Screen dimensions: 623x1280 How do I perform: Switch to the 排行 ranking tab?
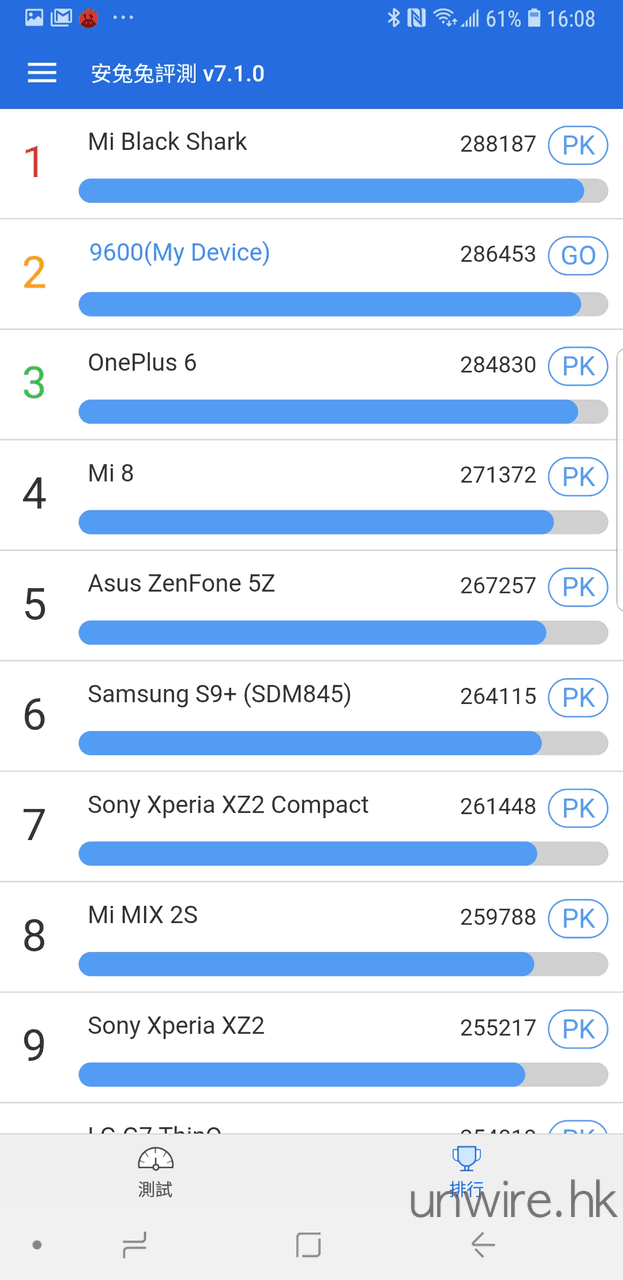pyautogui.click(x=466, y=1172)
